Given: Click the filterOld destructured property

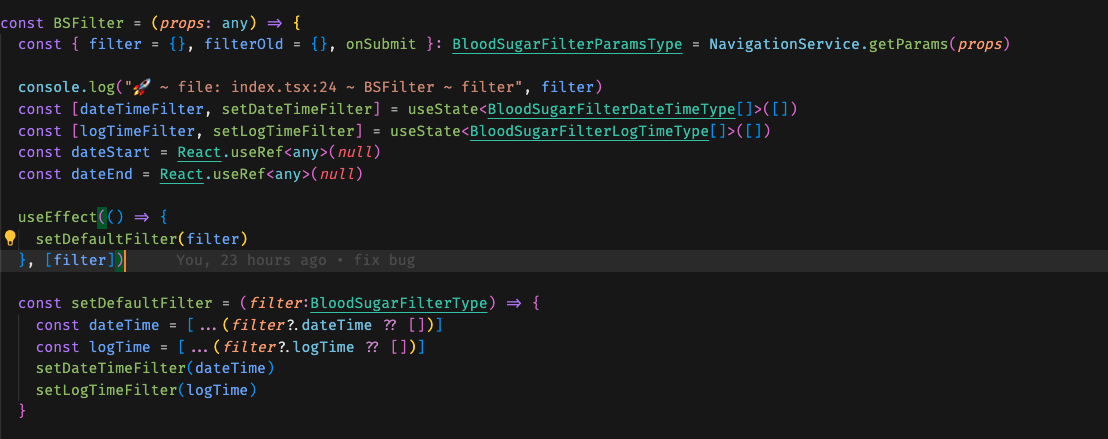Looking at the screenshot, I should 244,45.
